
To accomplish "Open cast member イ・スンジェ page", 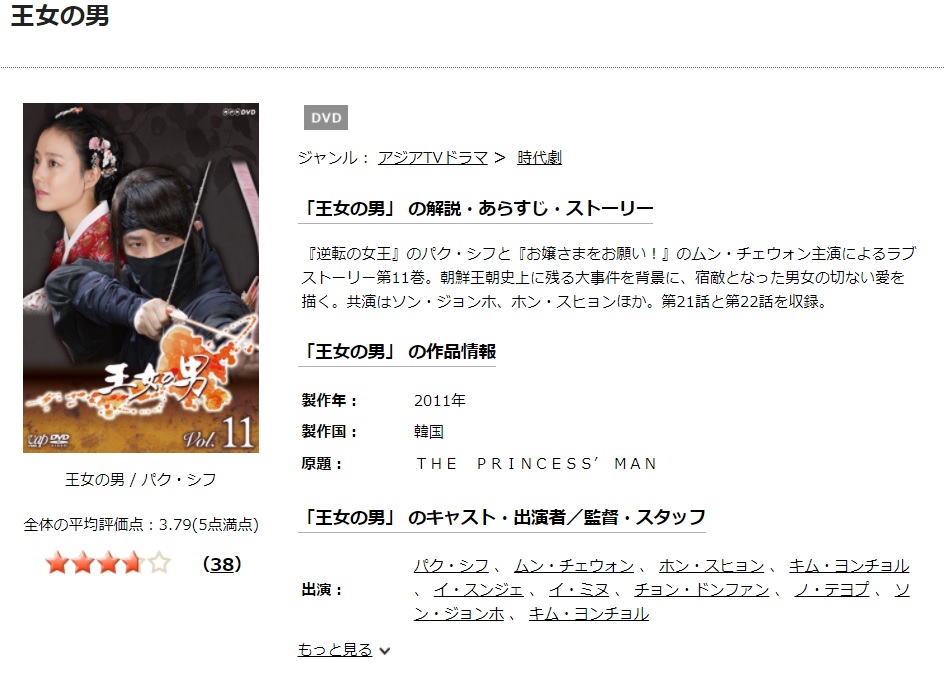I will (x=479, y=590).
